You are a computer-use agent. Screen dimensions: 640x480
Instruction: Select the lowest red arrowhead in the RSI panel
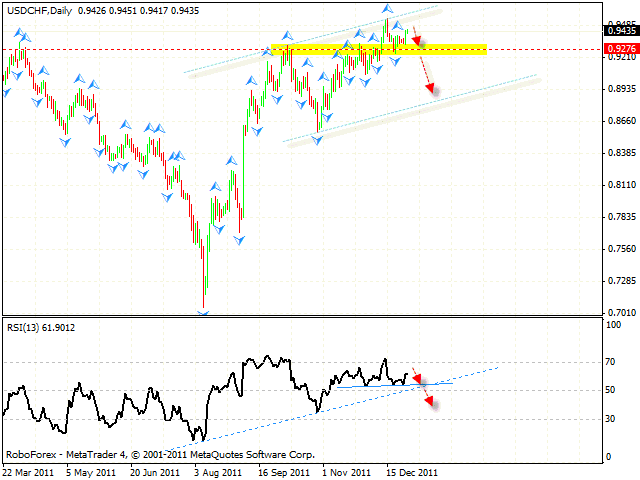[430, 402]
